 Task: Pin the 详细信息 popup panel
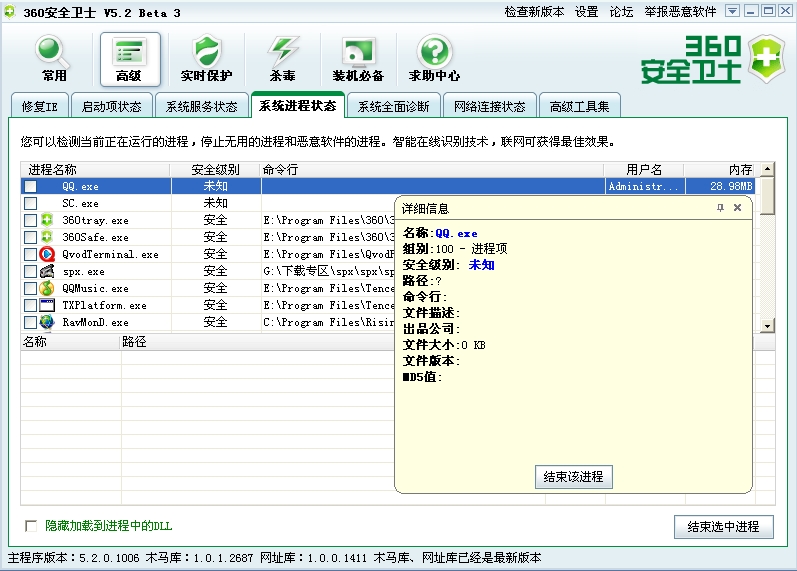point(720,207)
